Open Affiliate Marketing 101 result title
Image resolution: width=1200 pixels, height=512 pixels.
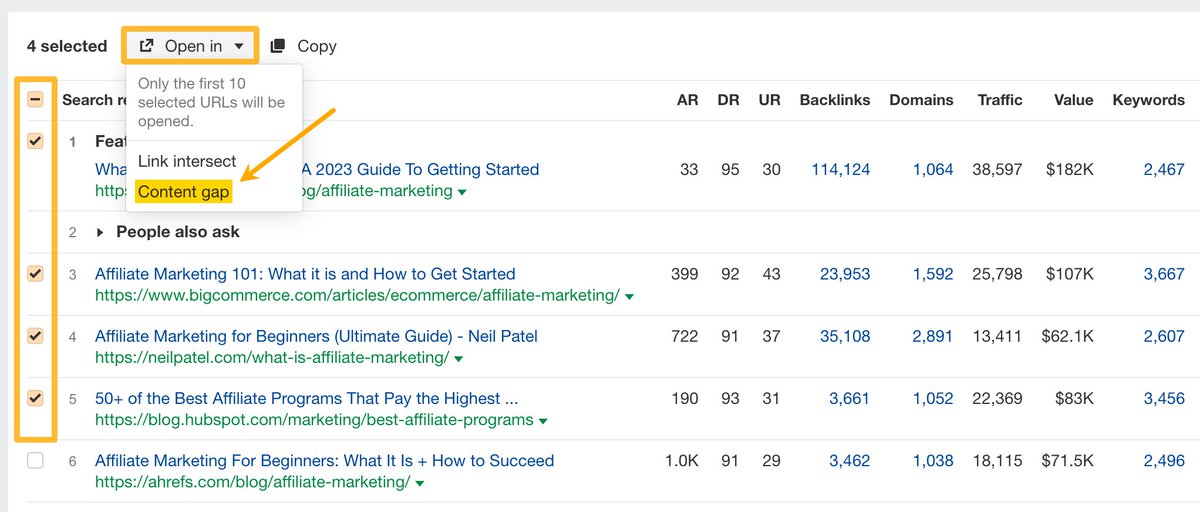click(305, 274)
